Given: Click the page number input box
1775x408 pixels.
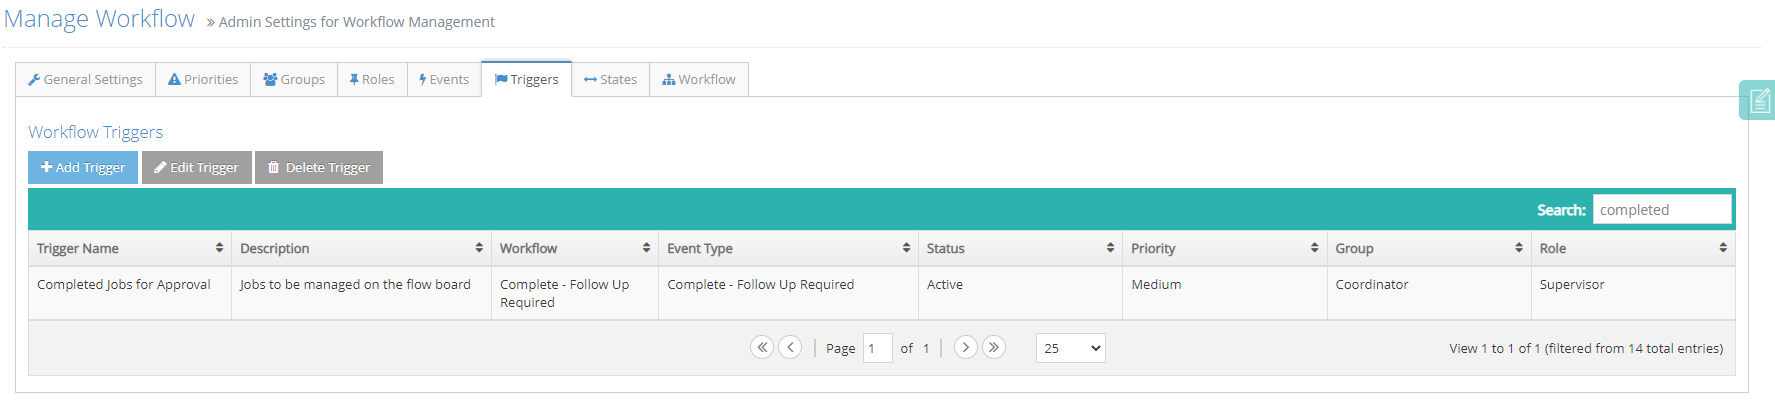Looking at the screenshot, I should 877,348.
